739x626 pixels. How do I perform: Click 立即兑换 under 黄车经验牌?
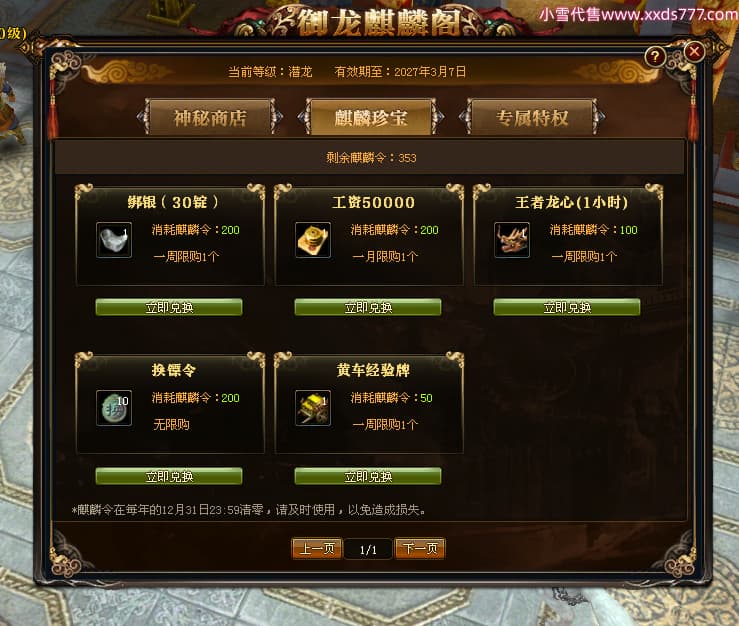[x=368, y=476]
